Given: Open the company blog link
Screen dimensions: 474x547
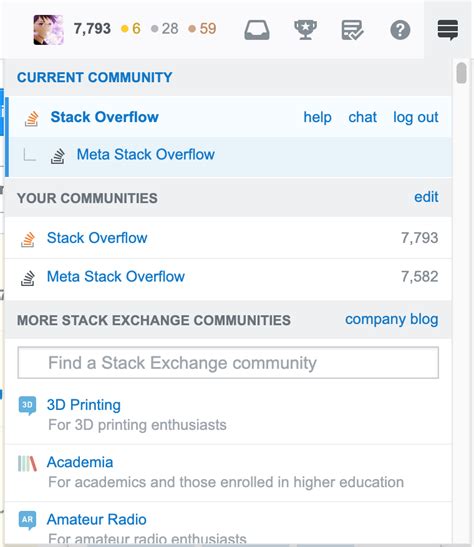Looking at the screenshot, I should click(x=392, y=319).
